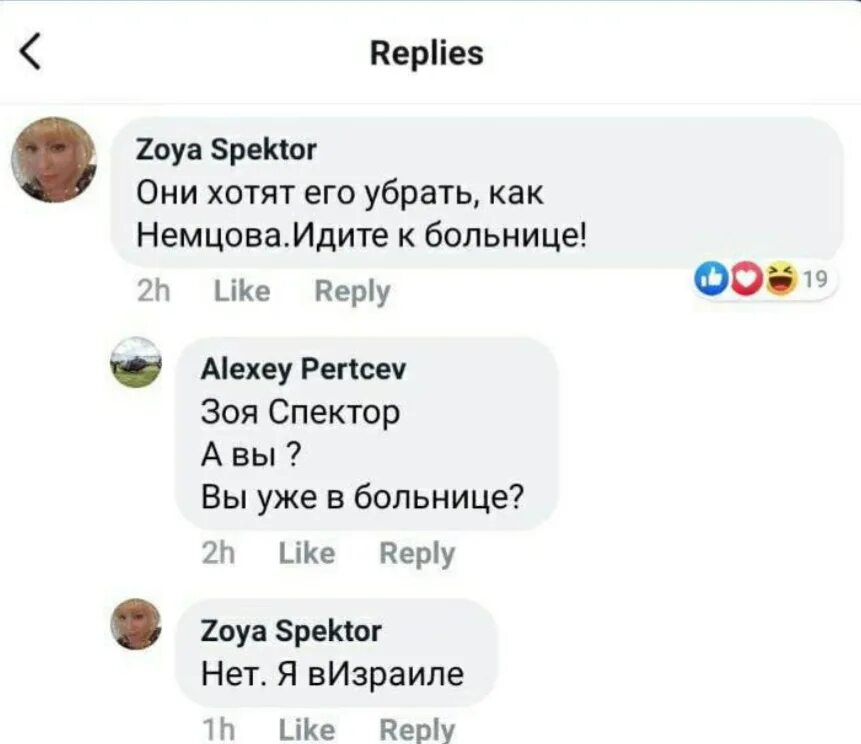Click the 1h timestamp on last reply
This screenshot has width=861, height=744.
pos(219,730)
